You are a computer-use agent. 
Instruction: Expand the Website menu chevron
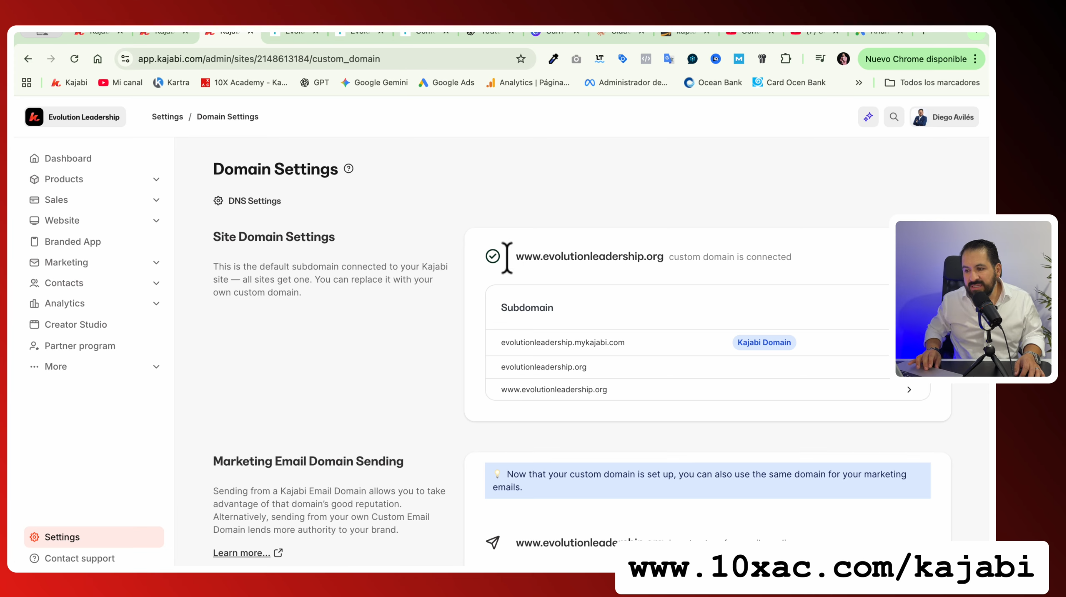coord(156,221)
